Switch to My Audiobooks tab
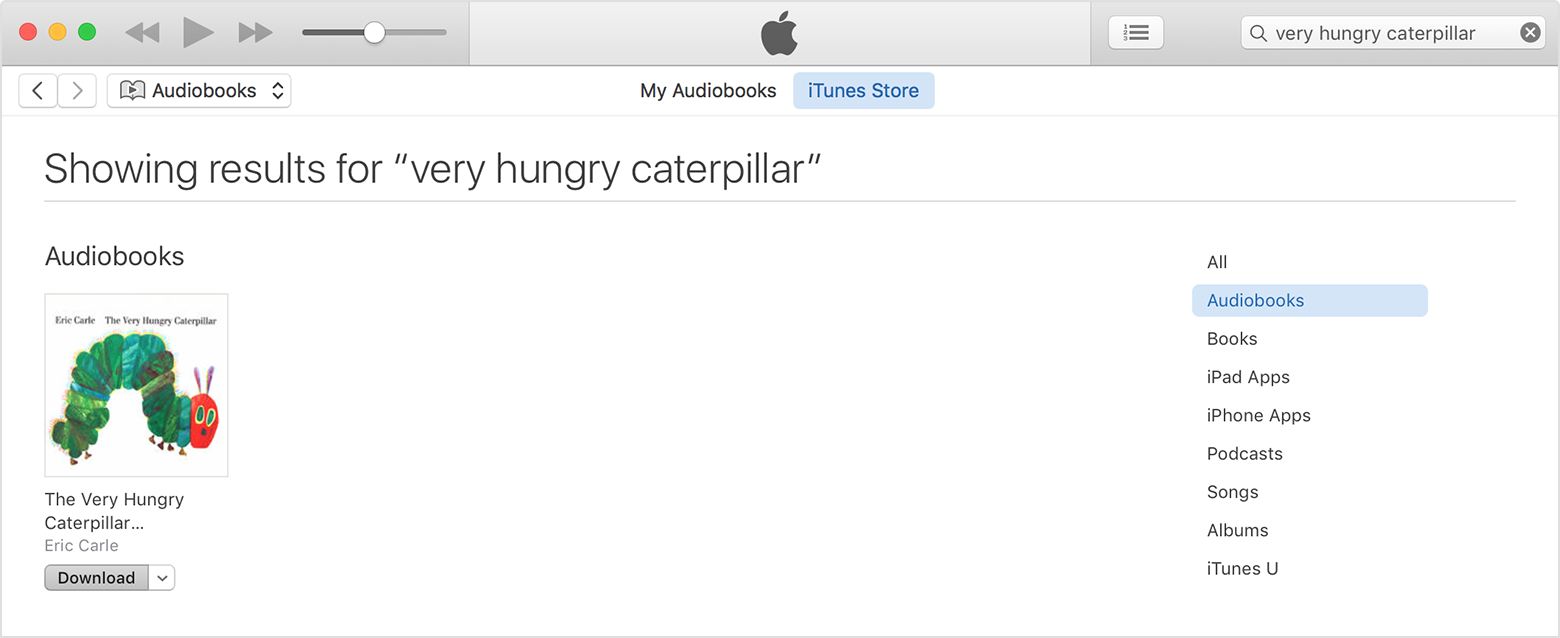Viewport: 1560px width, 638px height. [x=708, y=91]
